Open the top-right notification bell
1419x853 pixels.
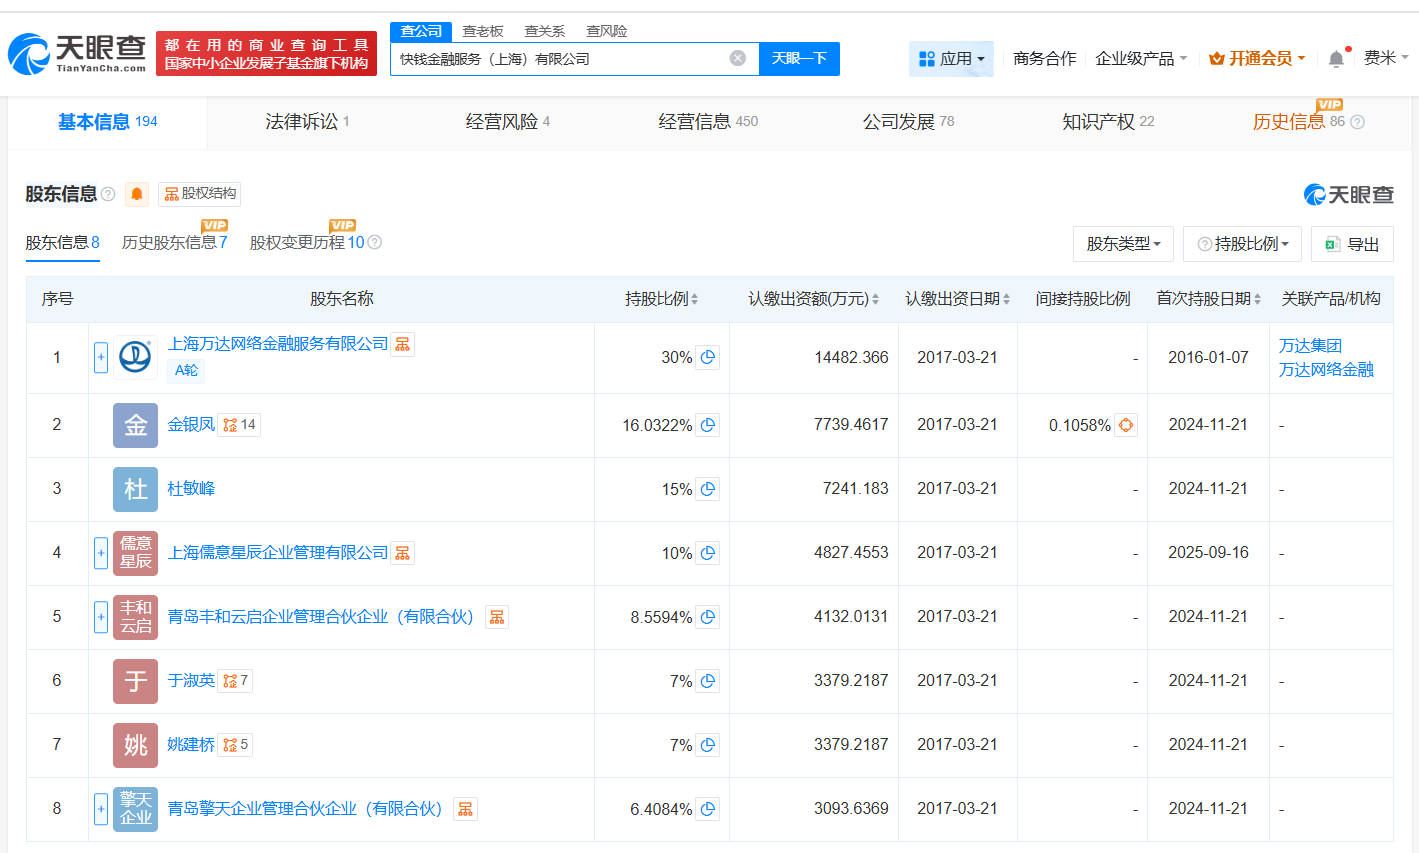tap(1335, 58)
